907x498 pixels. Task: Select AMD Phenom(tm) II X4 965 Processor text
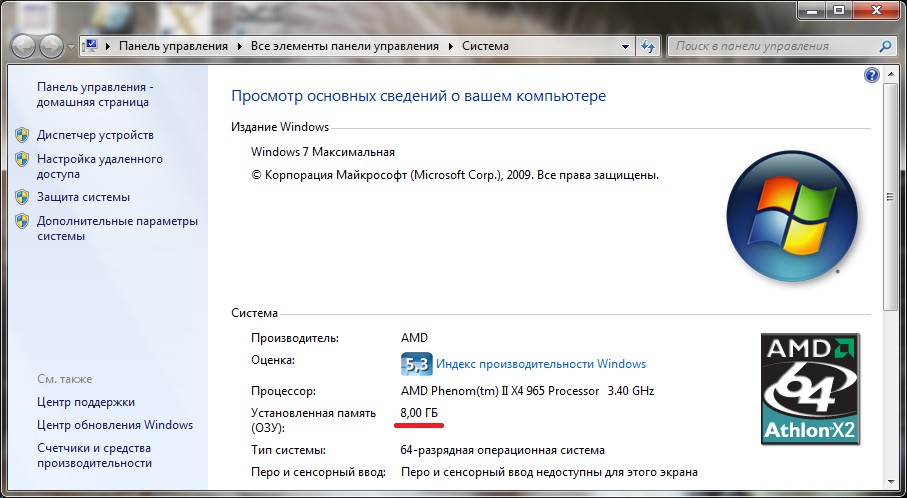pyautogui.click(x=500, y=391)
